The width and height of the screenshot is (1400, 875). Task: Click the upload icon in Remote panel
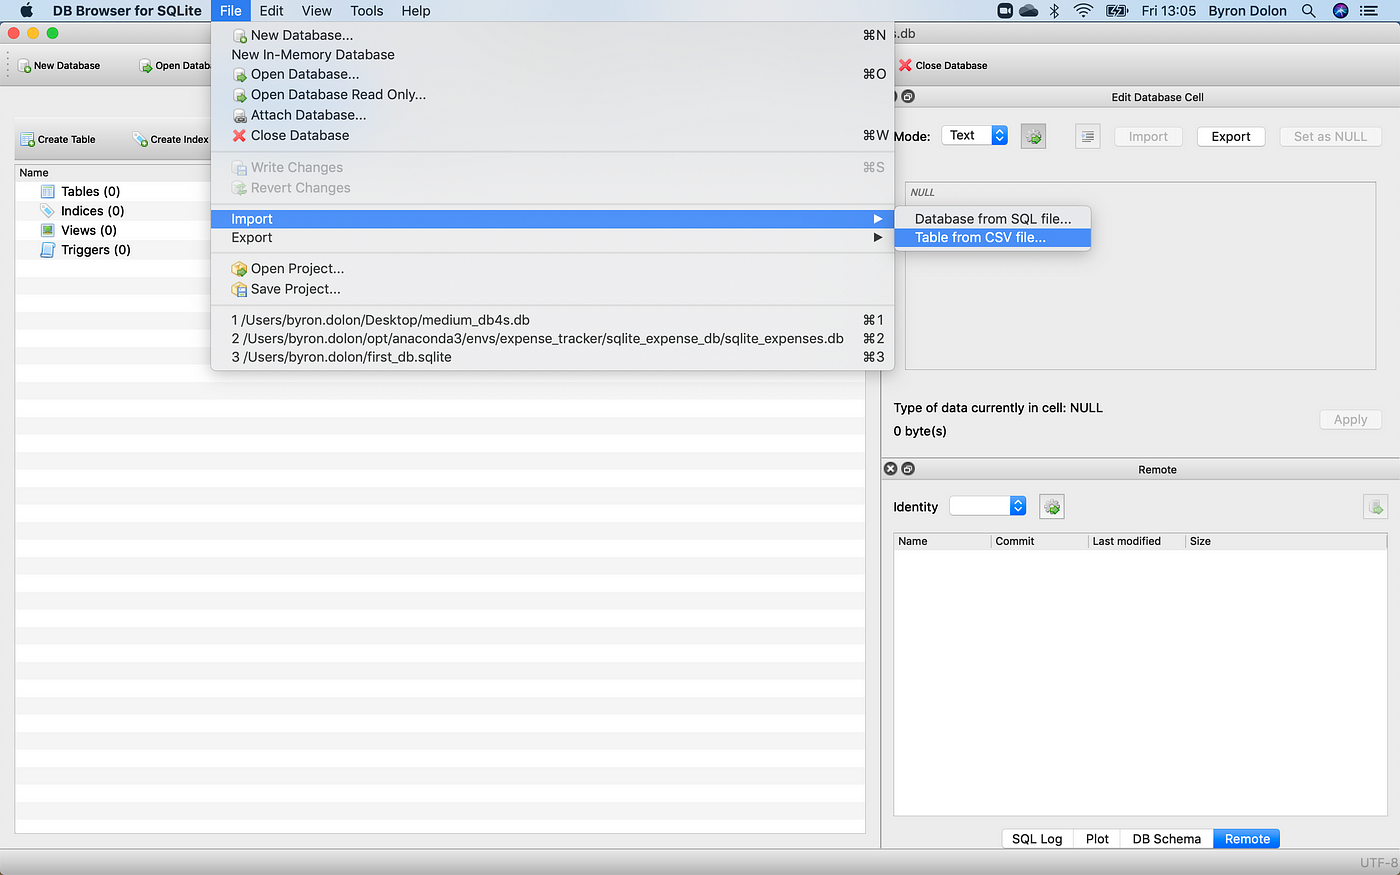[x=1375, y=507]
